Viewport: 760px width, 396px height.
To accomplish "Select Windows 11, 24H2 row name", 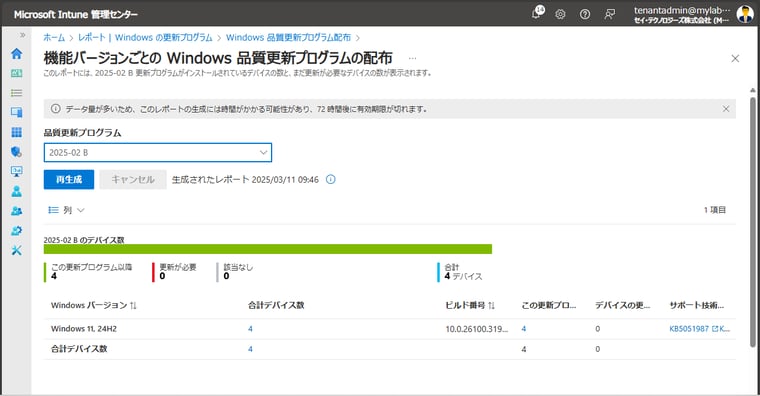I will (84, 329).
